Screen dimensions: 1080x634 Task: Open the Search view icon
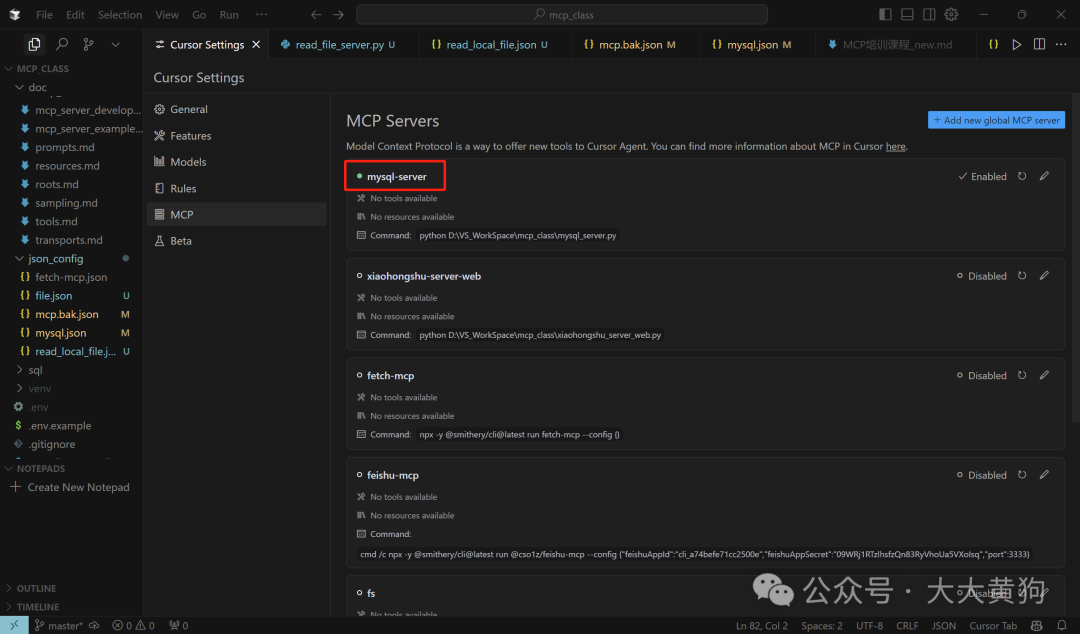(x=62, y=45)
